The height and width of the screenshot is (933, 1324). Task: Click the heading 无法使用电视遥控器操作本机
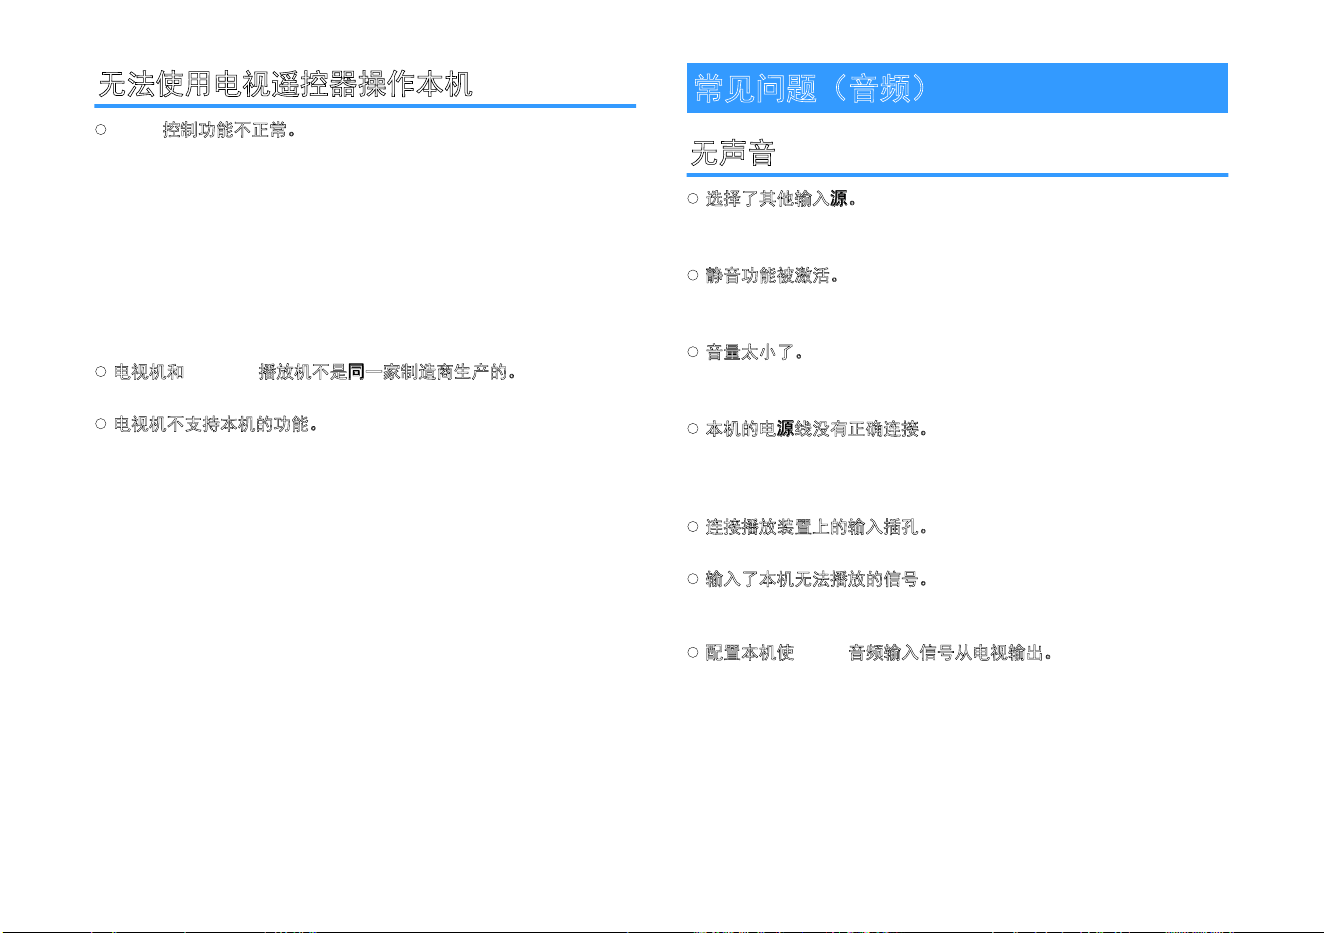(x=285, y=85)
